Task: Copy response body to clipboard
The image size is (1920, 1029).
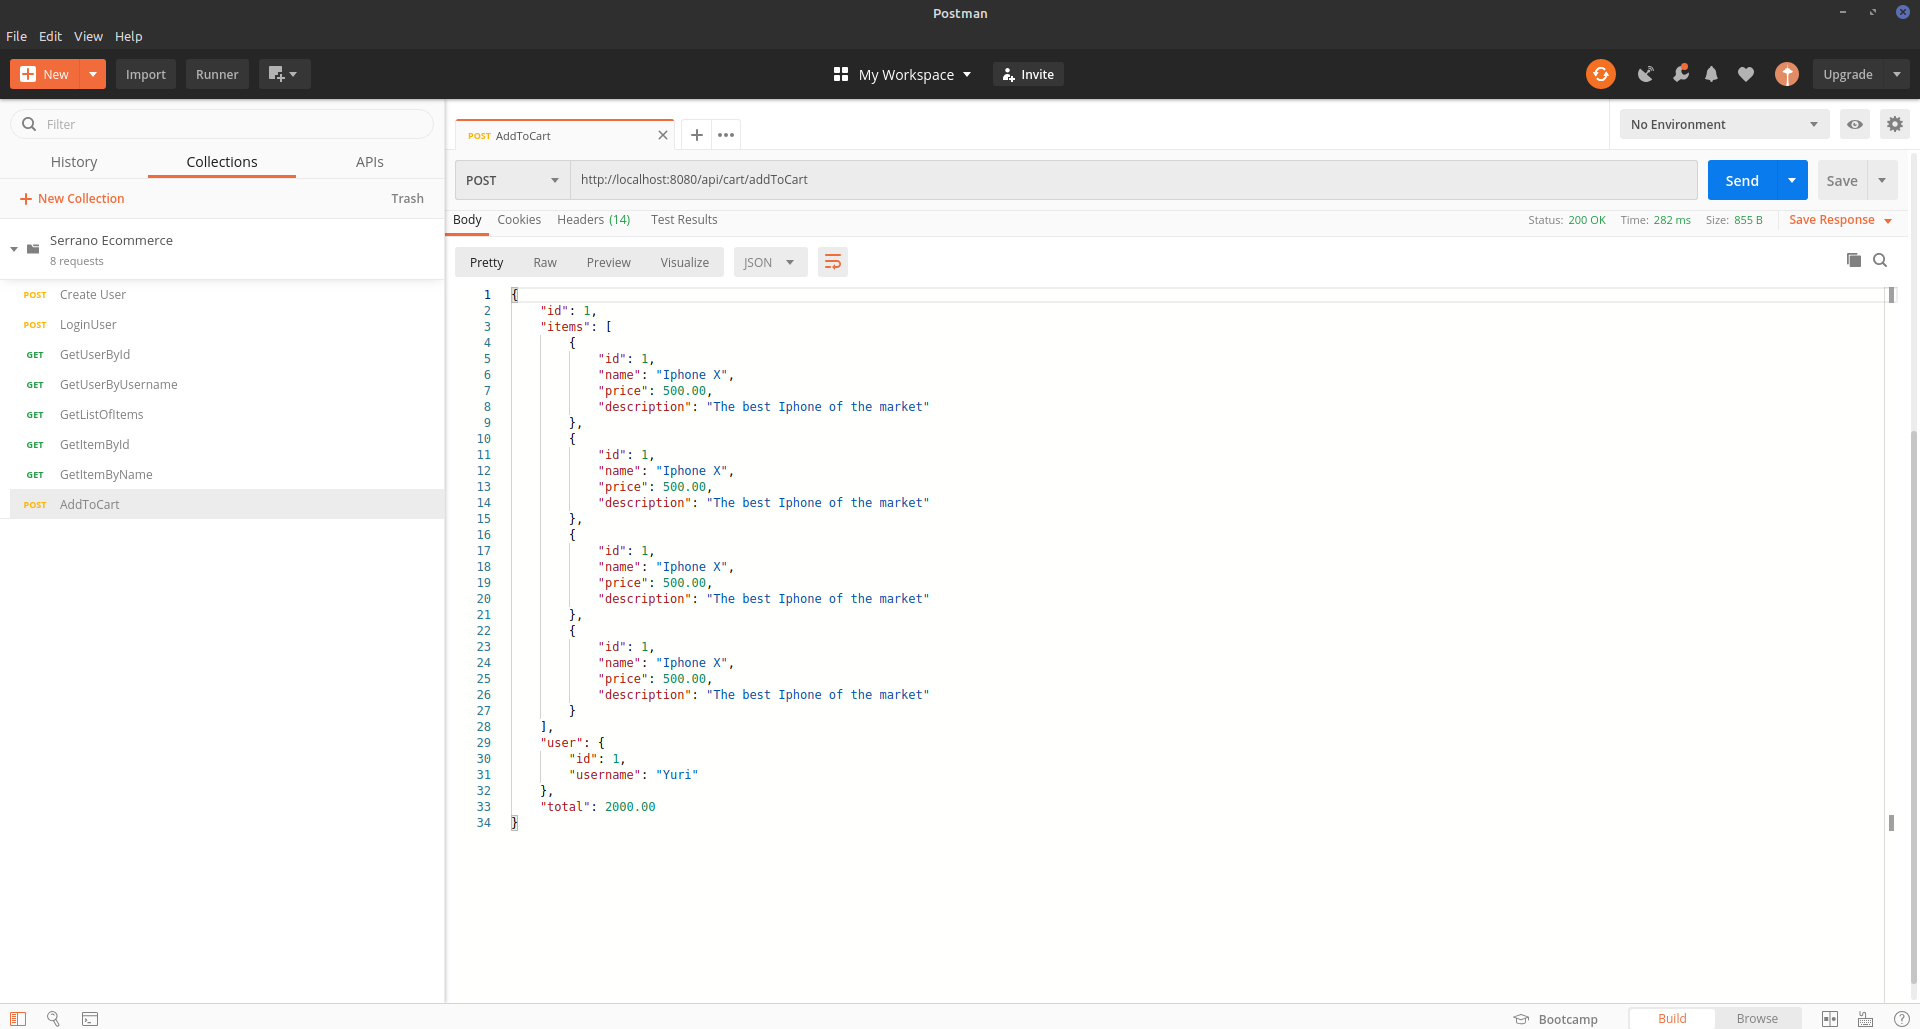Action: 1853,260
